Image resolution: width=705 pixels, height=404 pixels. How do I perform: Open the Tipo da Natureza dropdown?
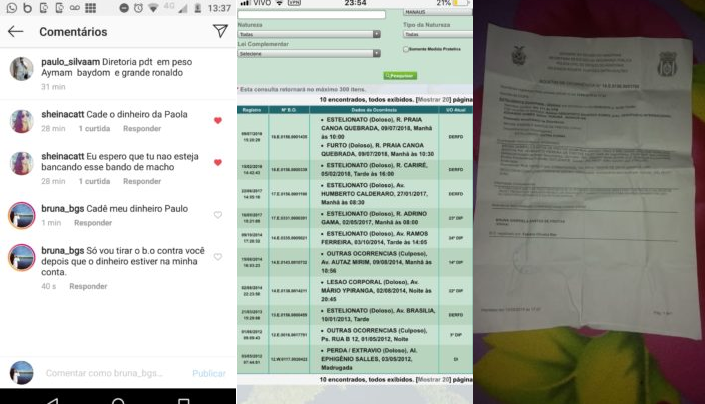coord(435,34)
